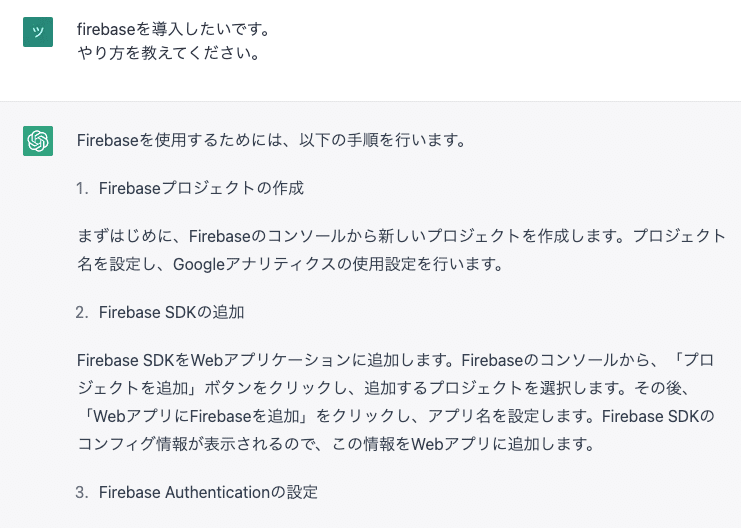Click the quoted text WebアプリにFirebaseを追加
Viewport: 741px width, 528px height.
point(196,416)
